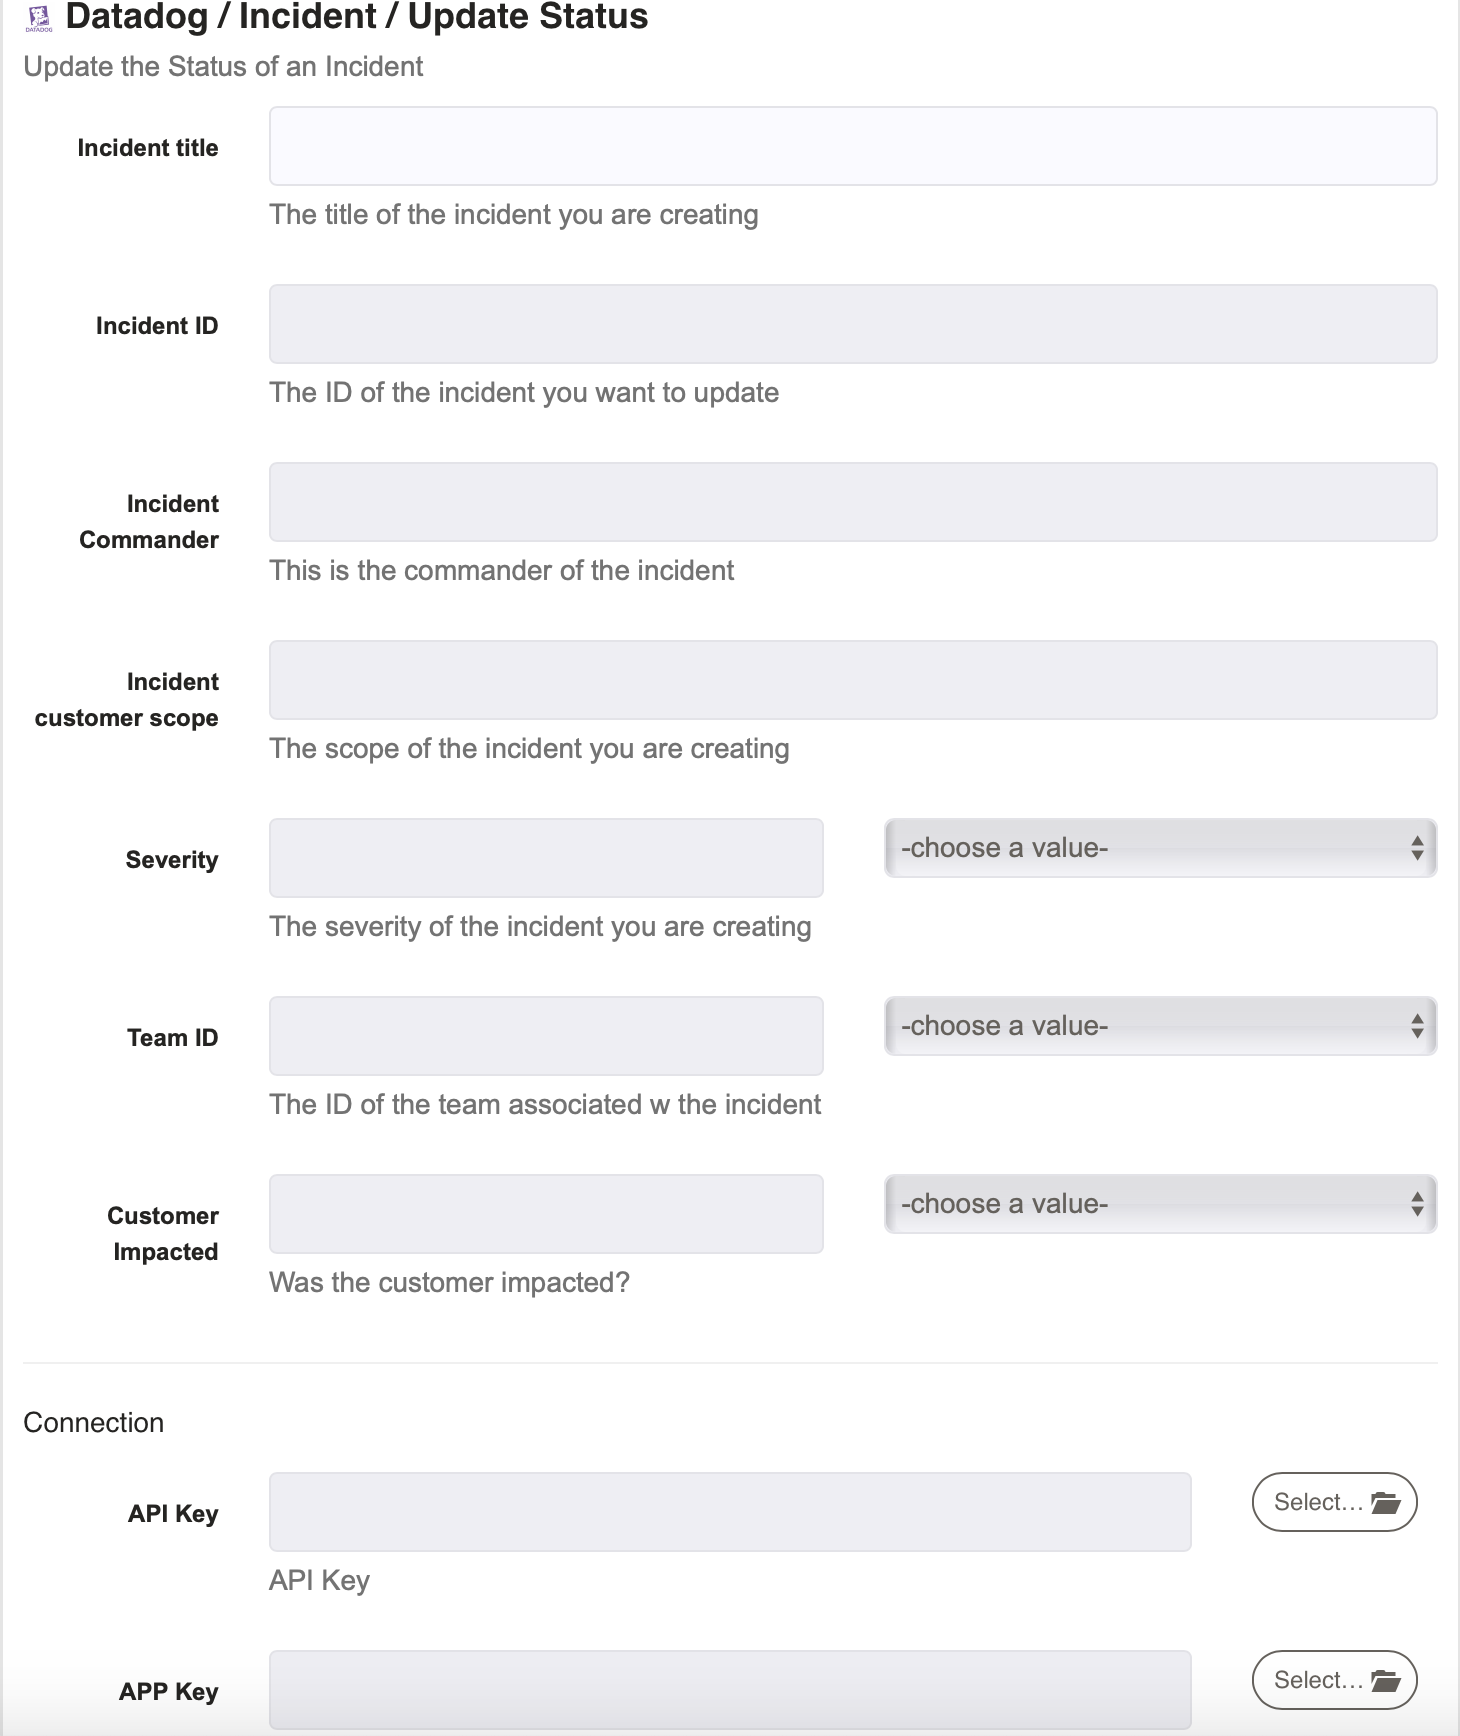Screen dimensions: 1460x1736
Task: Focus the Team ID text input
Action: (546, 1036)
